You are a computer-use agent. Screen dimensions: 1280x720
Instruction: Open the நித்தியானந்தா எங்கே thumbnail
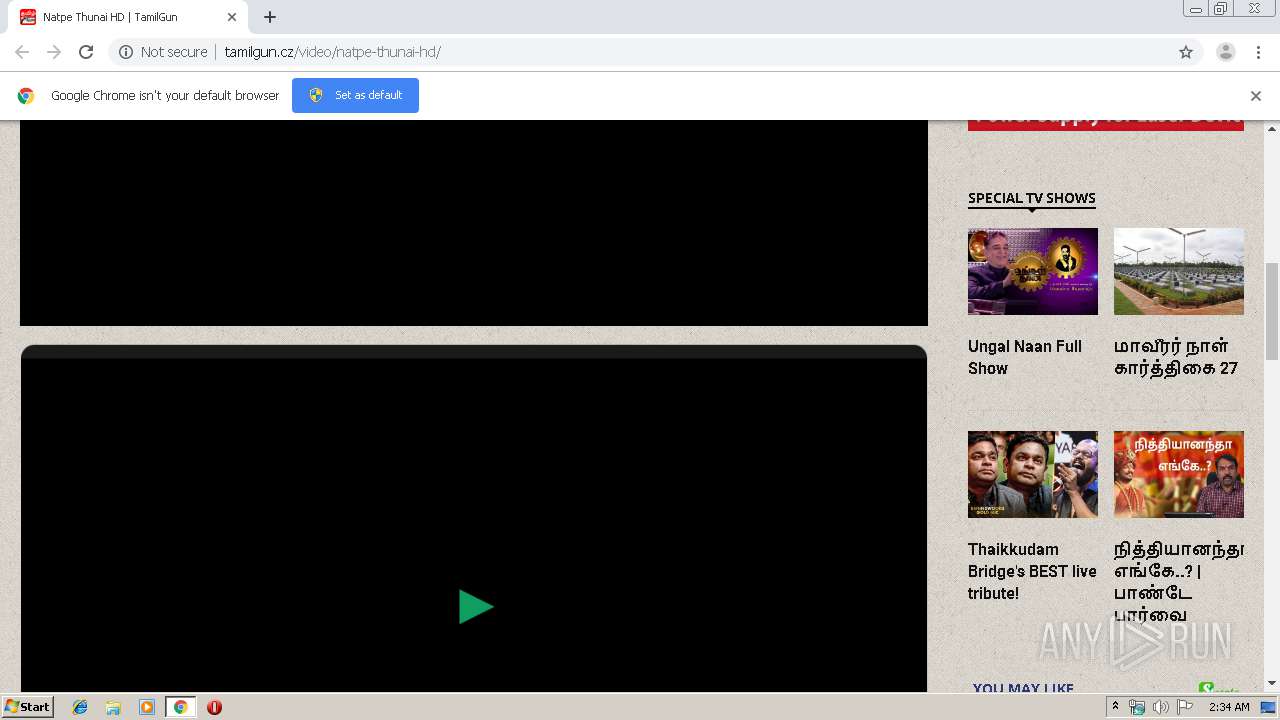point(1179,474)
